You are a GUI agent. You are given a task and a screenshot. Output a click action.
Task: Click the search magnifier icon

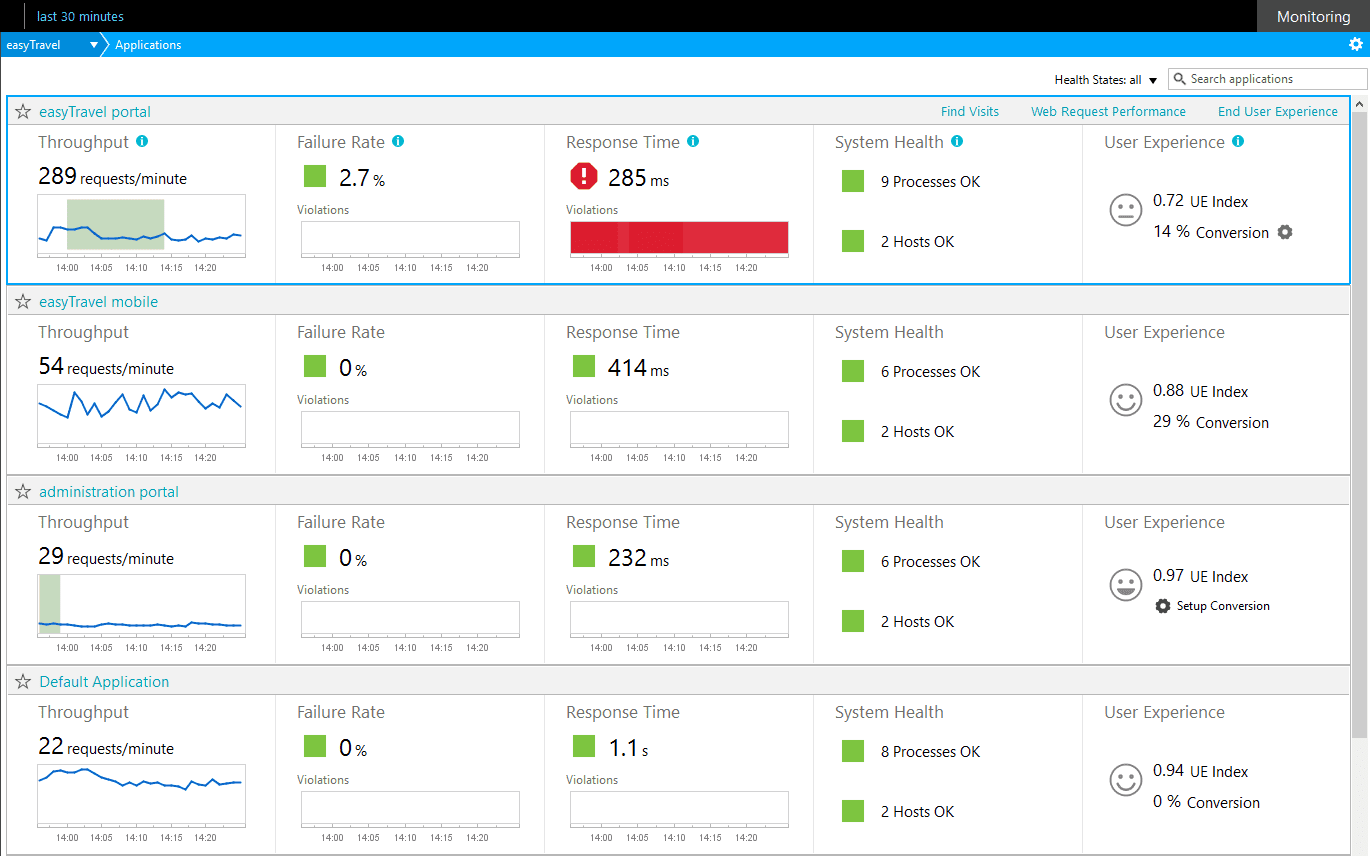pyautogui.click(x=1180, y=79)
